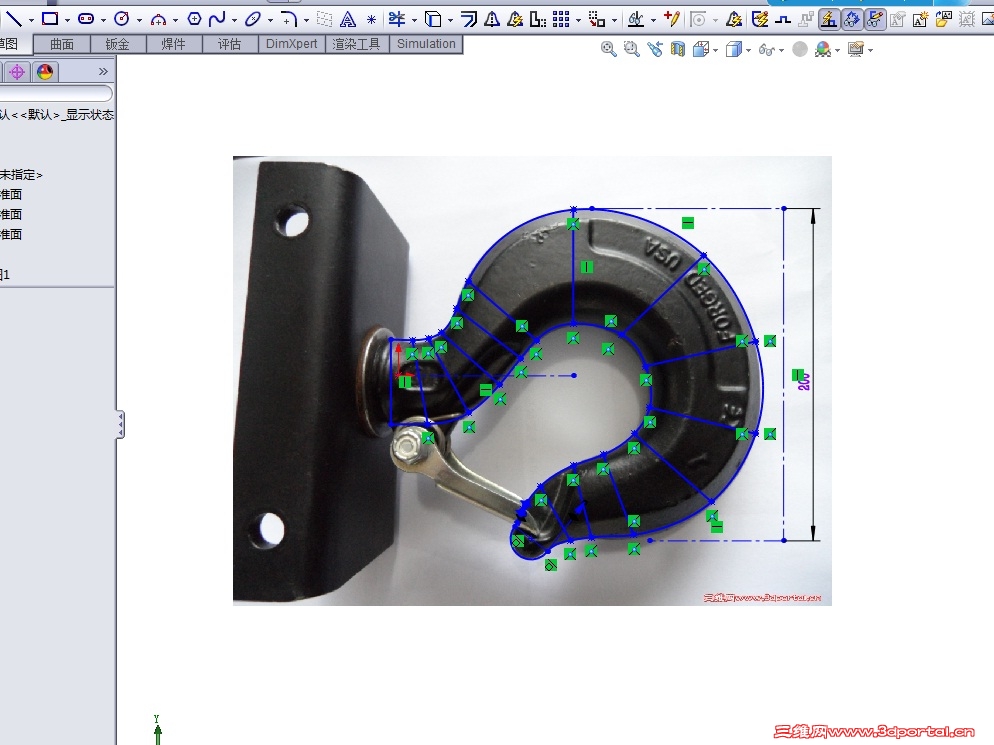Select the sketch Text tool
The image size is (994, 745).
[348, 20]
